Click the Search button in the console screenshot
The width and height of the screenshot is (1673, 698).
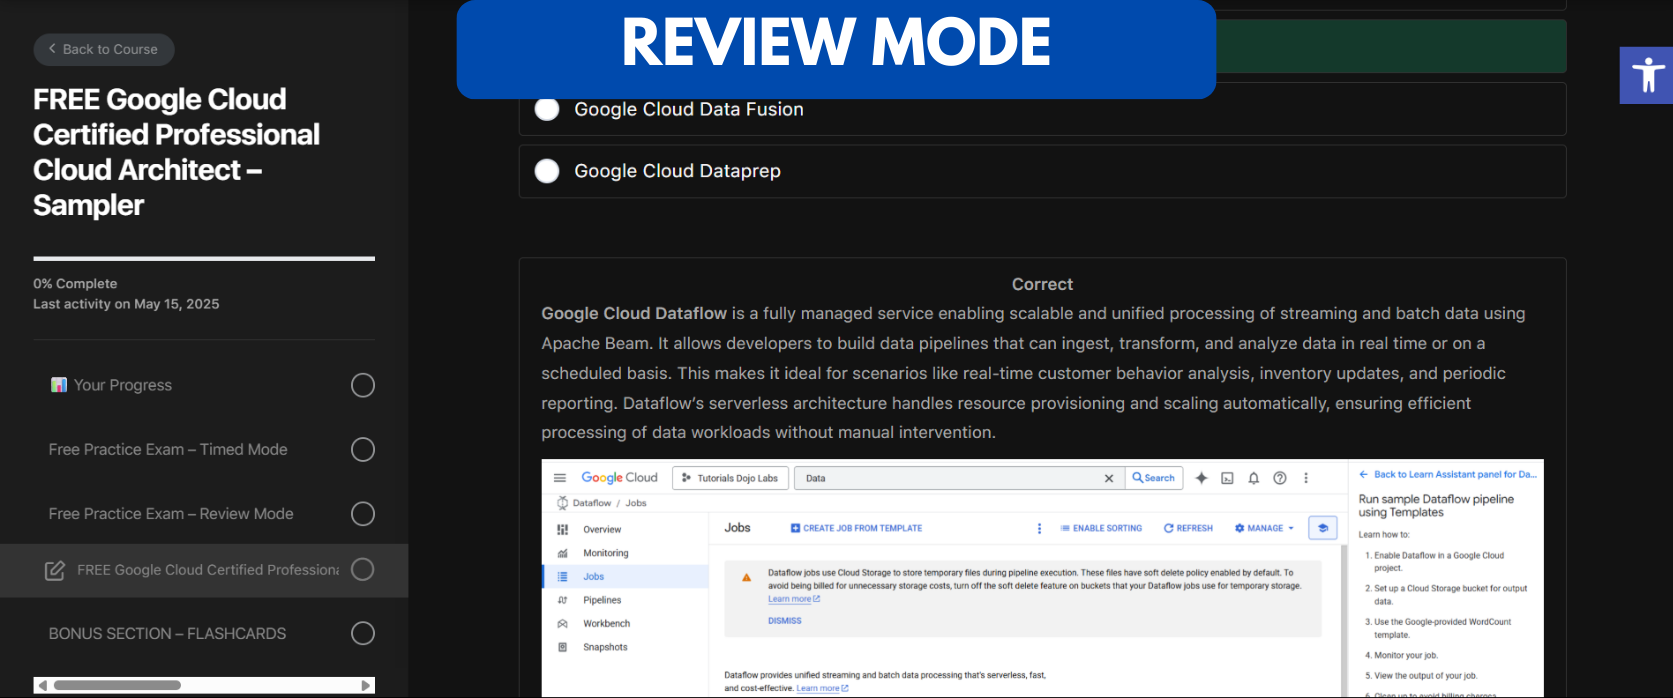coord(1154,478)
